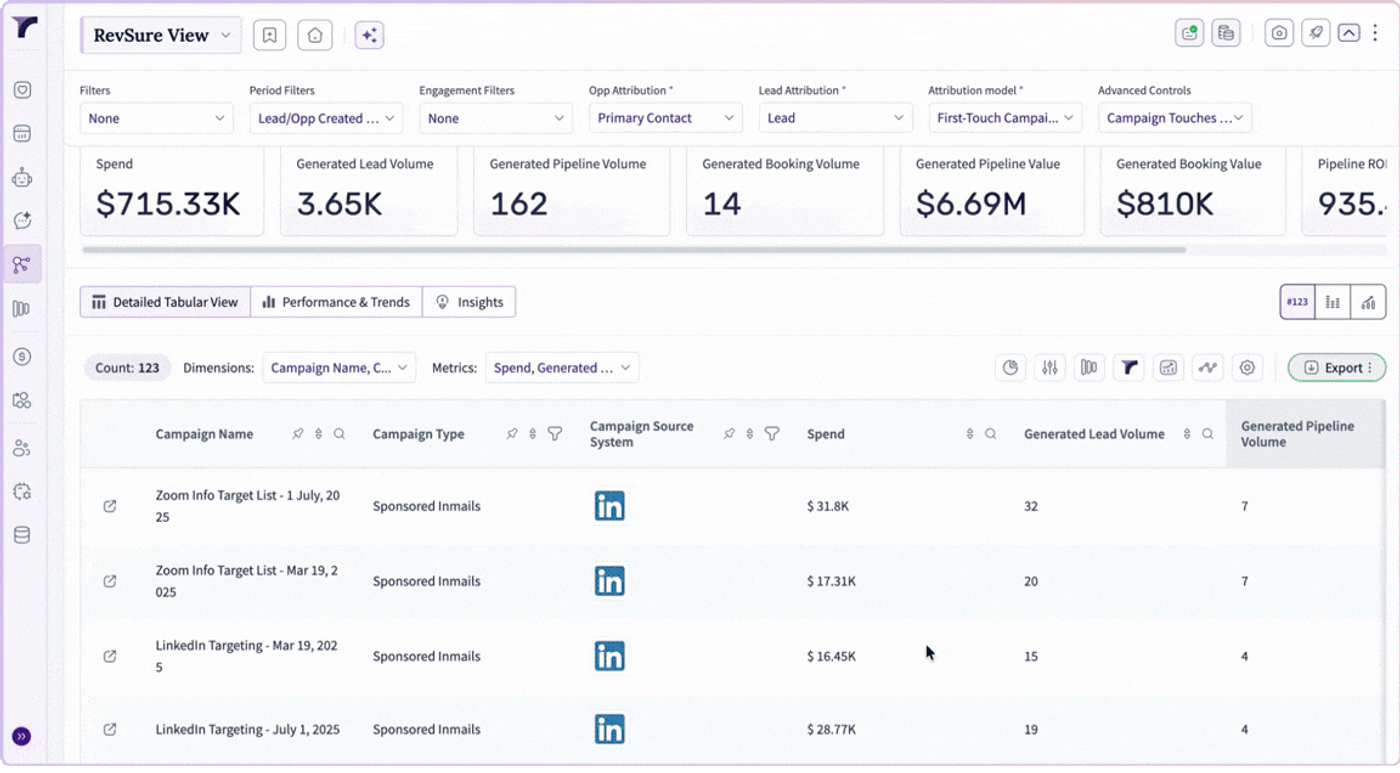Switch to the #123 numeric display mode
The height and width of the screenshot is (773, 1400).
[x=1297, y=302]
